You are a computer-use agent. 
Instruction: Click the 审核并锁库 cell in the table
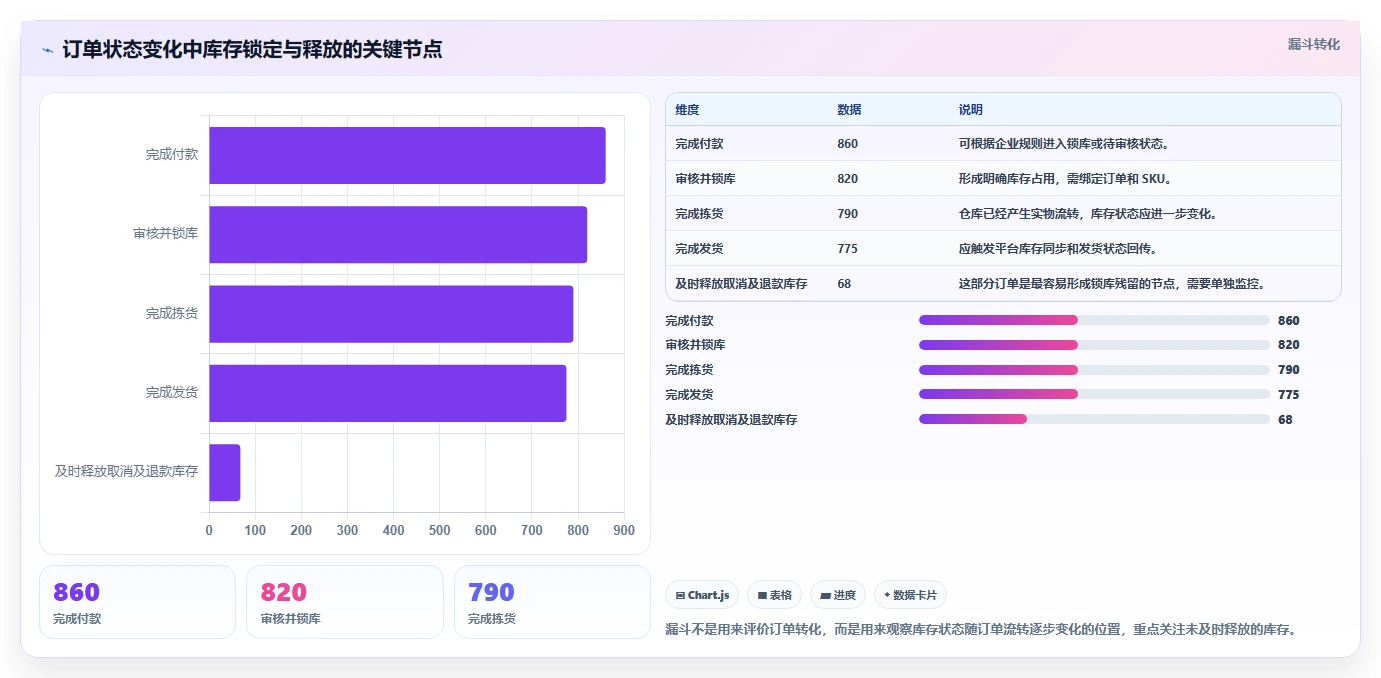click(706, 179)
